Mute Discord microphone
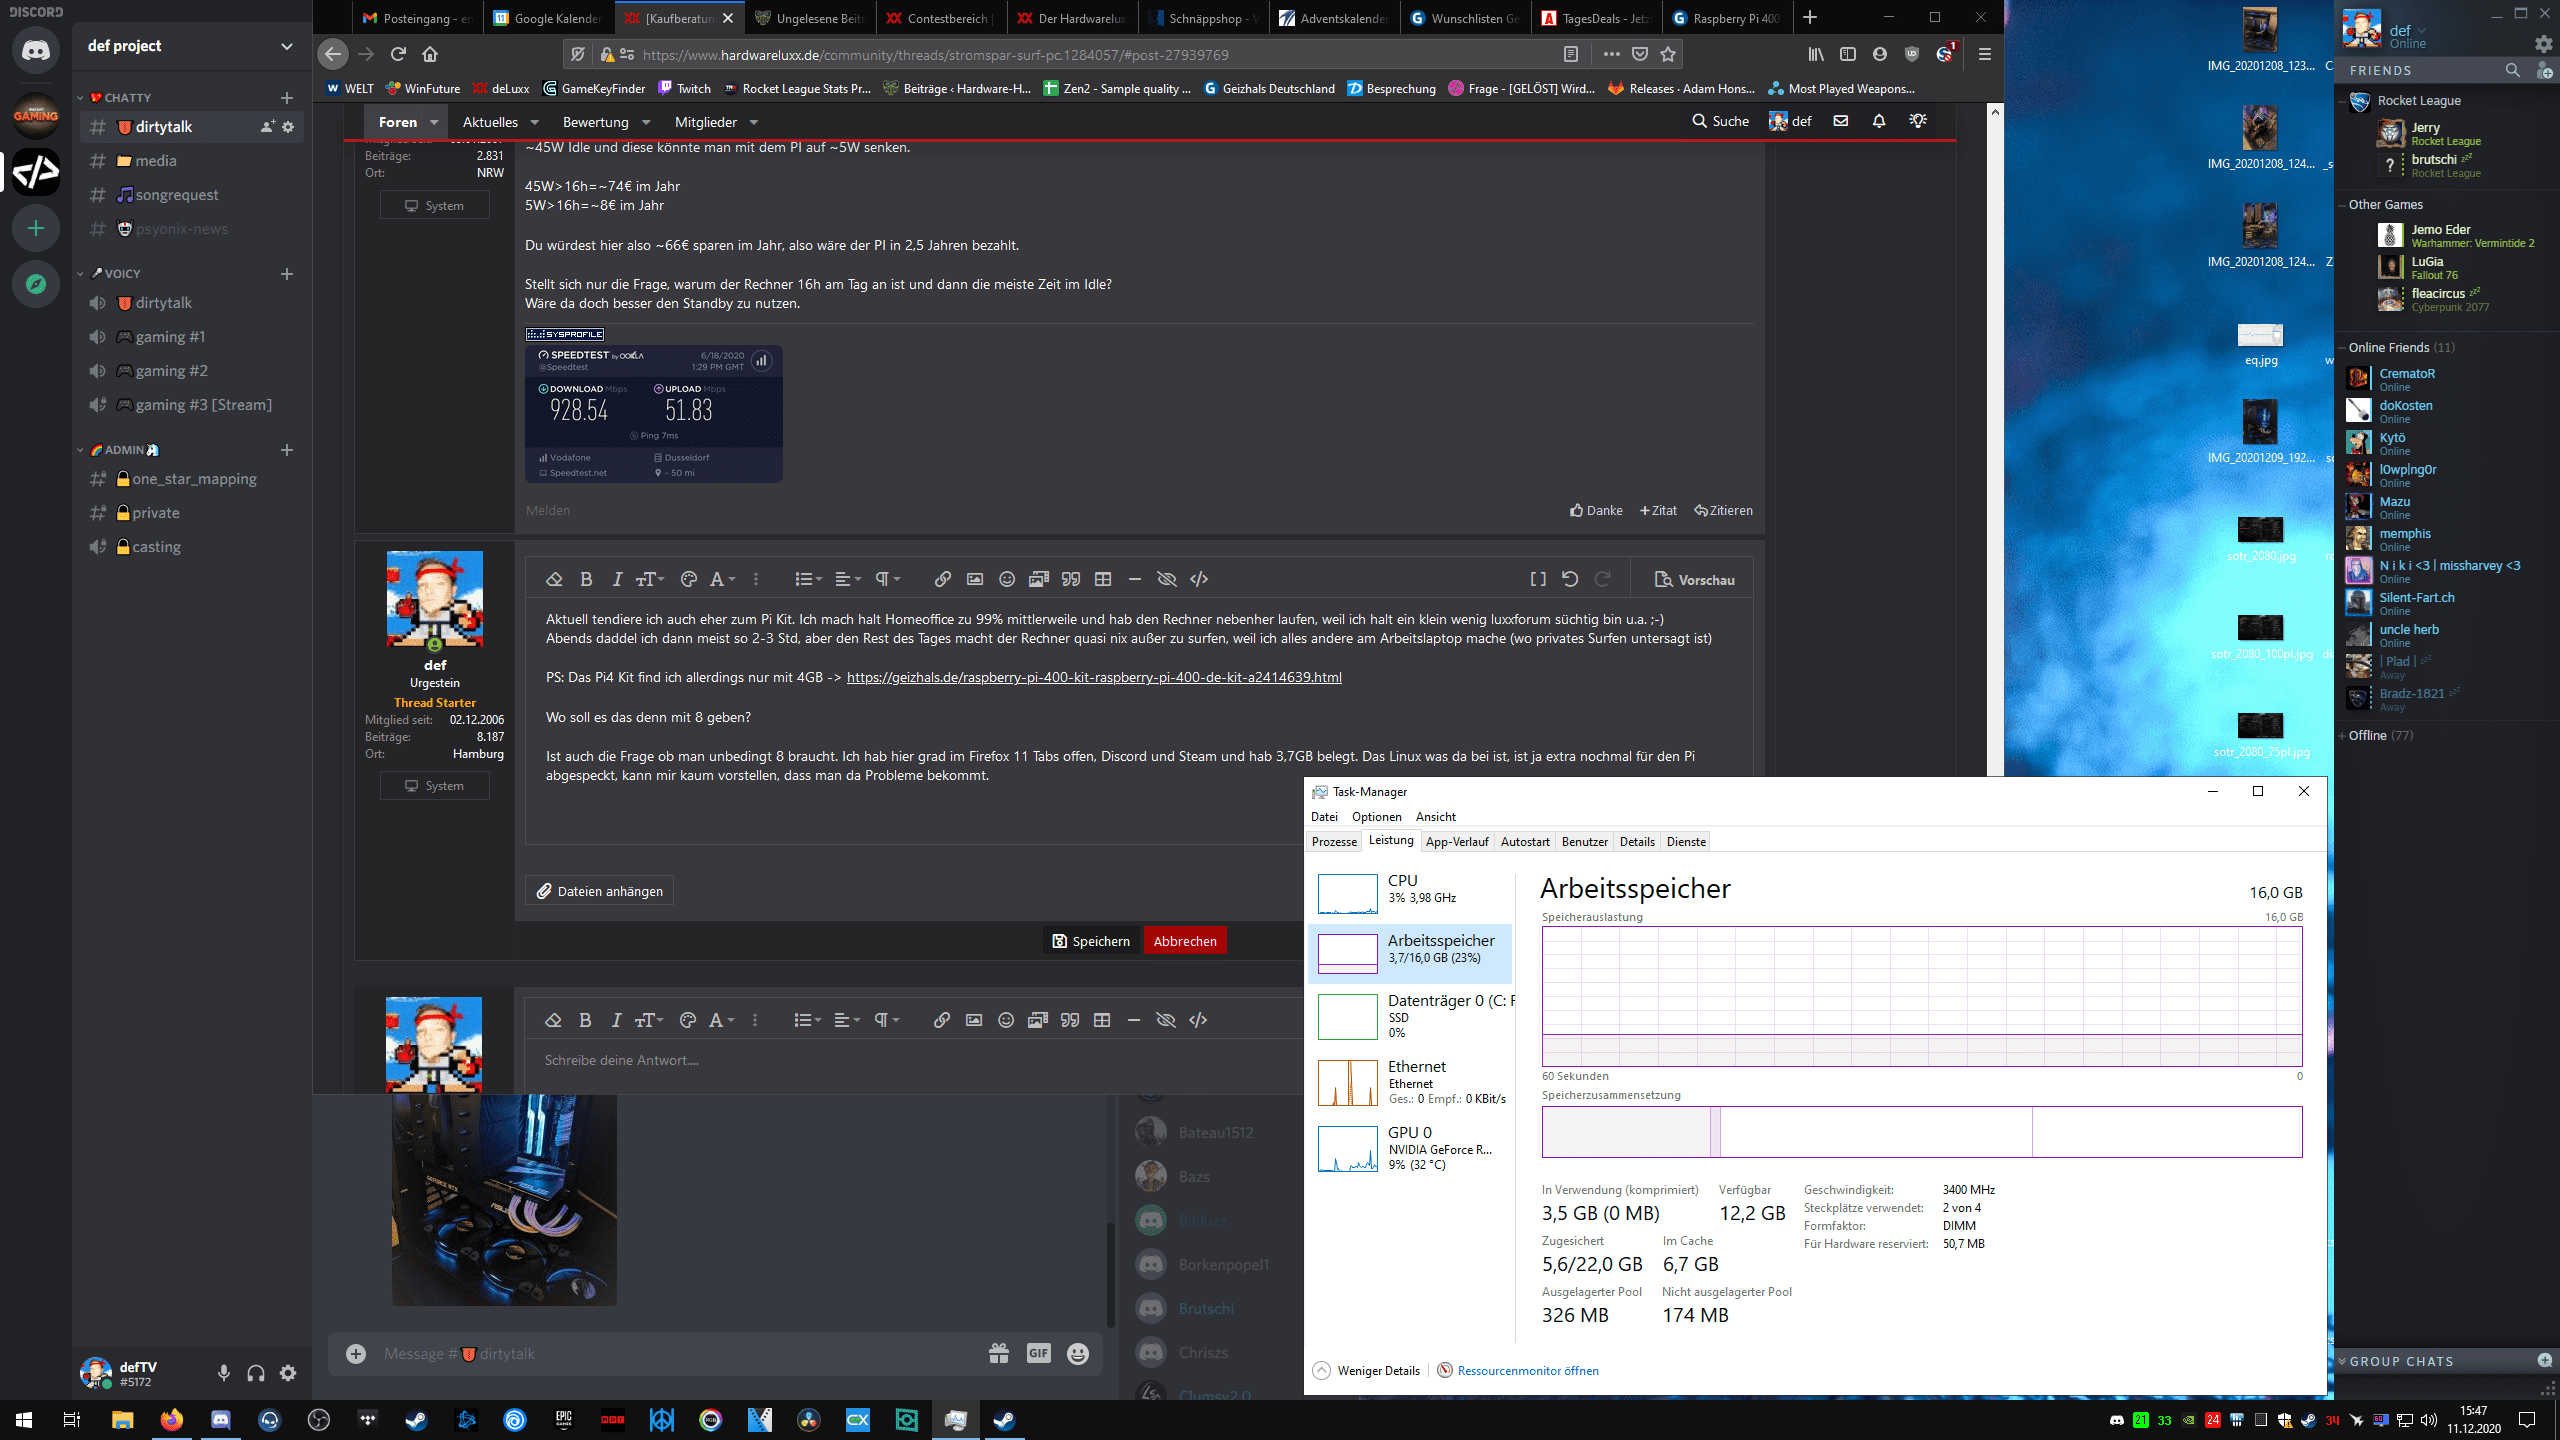Screen dimensions: 2560x1440 (224, 1373)
